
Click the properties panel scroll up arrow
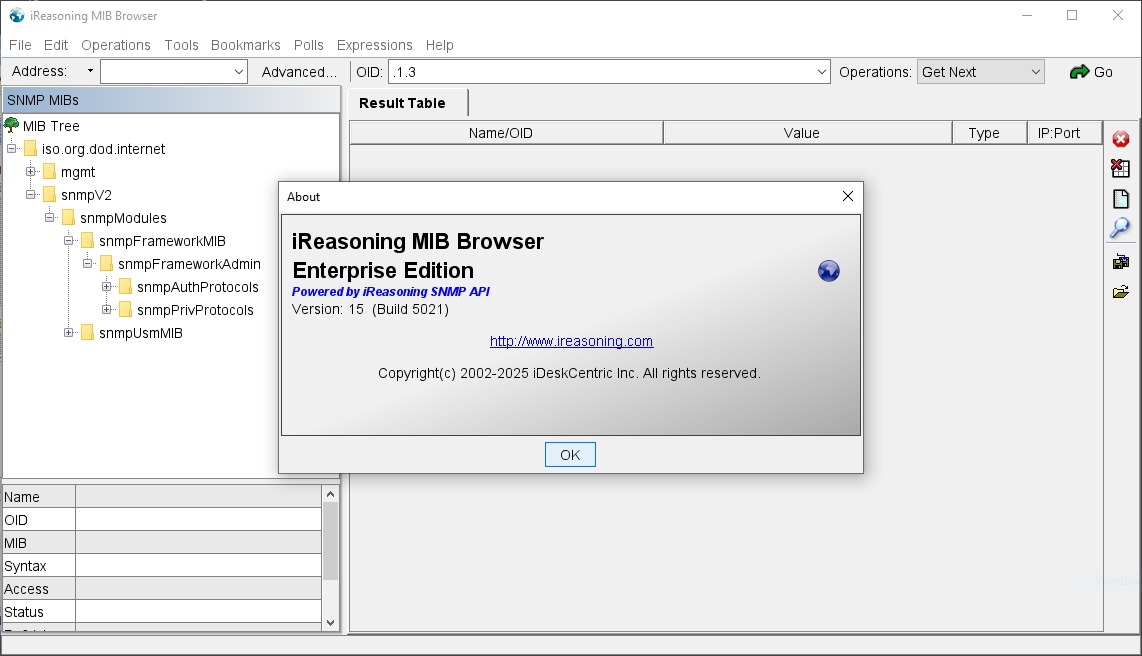click(330, 494)
